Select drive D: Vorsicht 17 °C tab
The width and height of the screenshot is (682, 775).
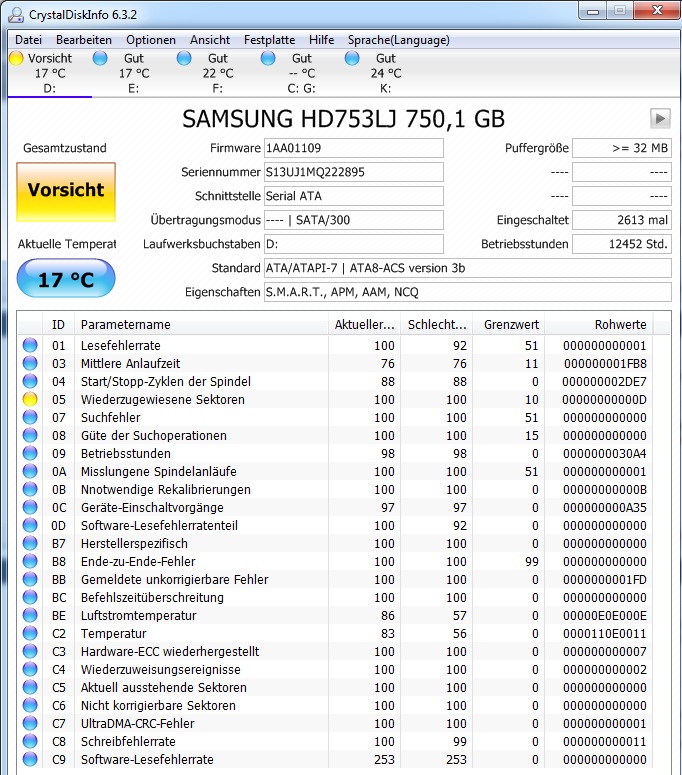pos(50,73)
